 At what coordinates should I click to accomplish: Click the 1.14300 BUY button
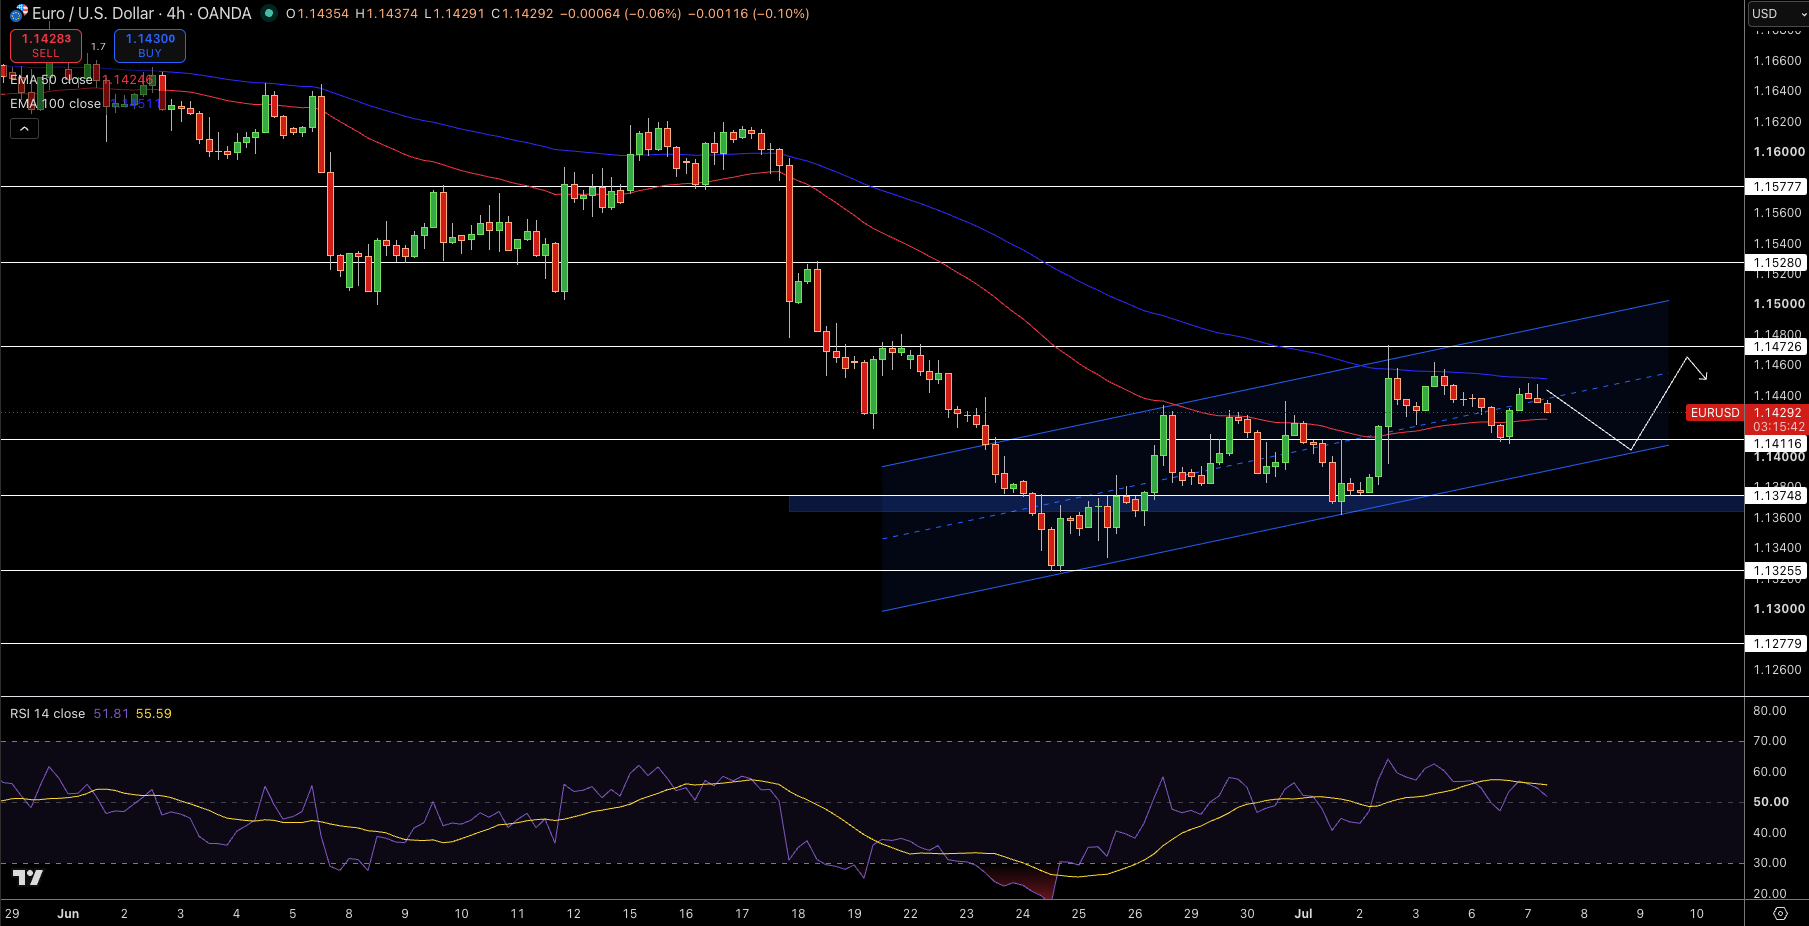click(x=150, y=45)
